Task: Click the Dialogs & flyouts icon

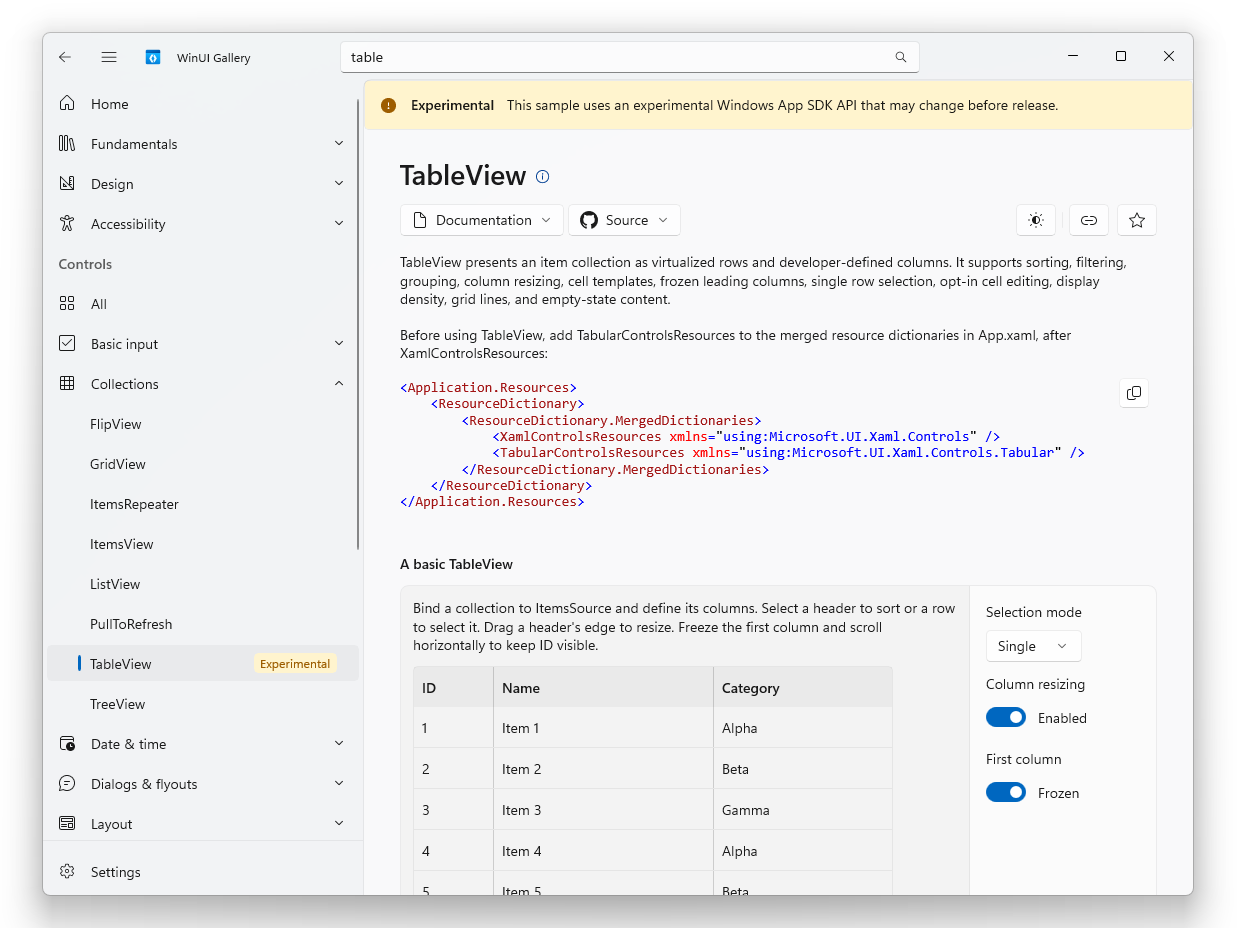Action: 67,783
